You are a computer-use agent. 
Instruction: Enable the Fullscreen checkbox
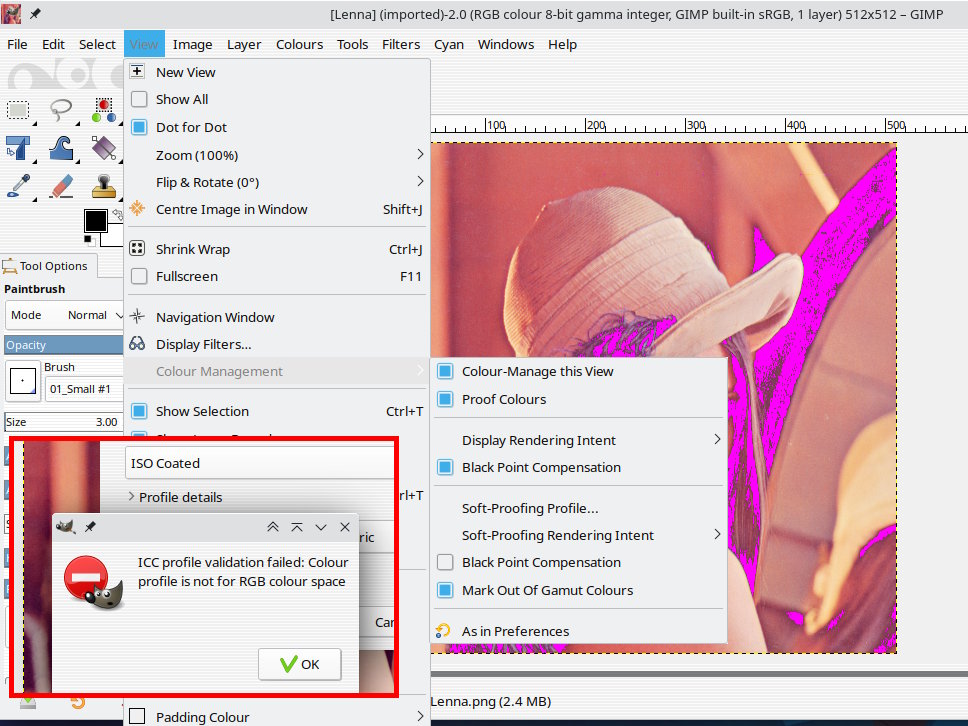coord(140,276)
